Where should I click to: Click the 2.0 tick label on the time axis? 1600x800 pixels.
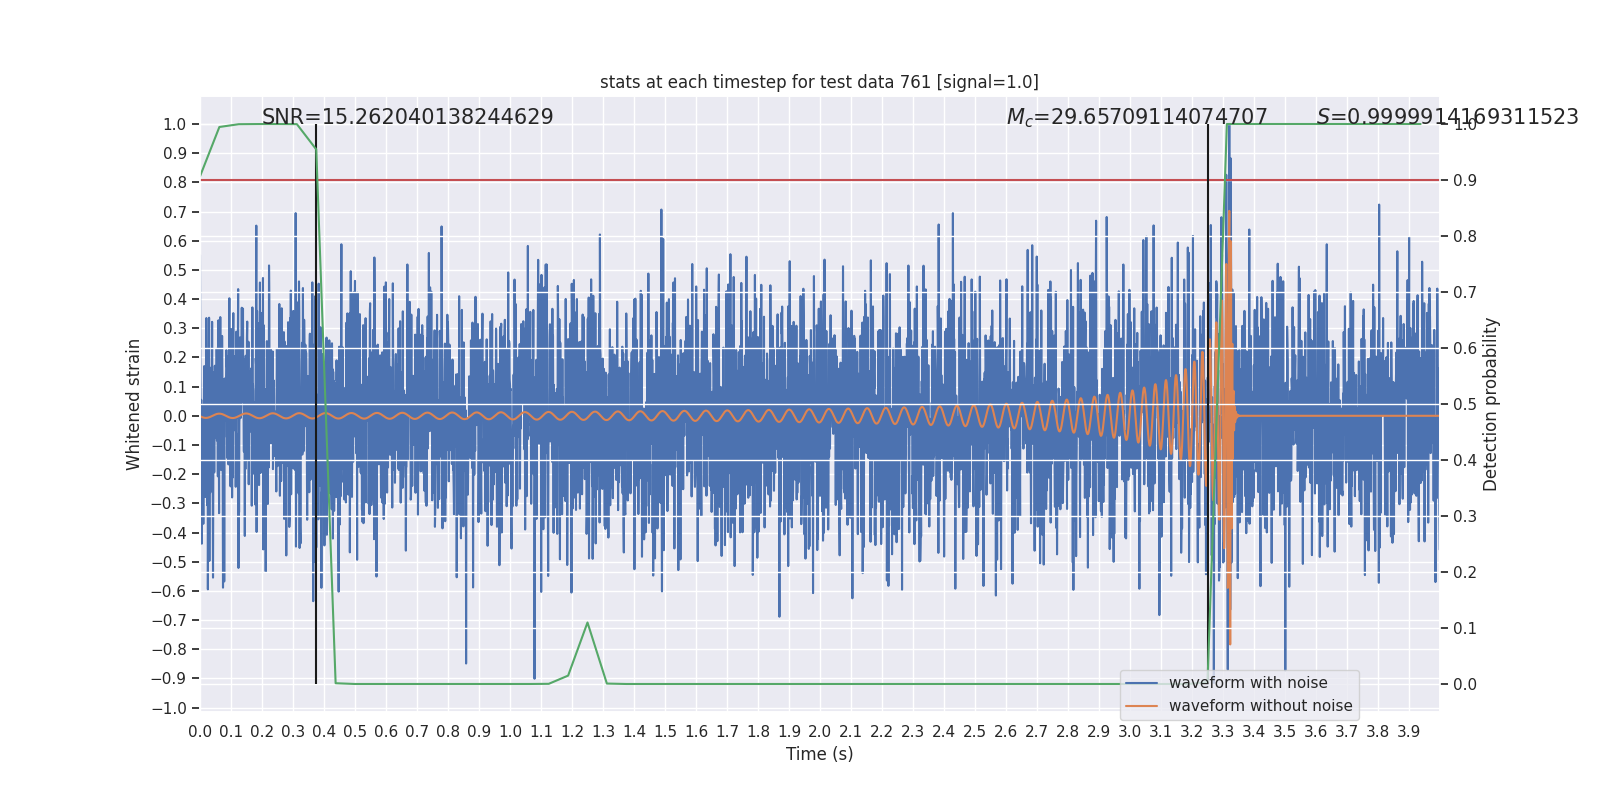point(820,732)
